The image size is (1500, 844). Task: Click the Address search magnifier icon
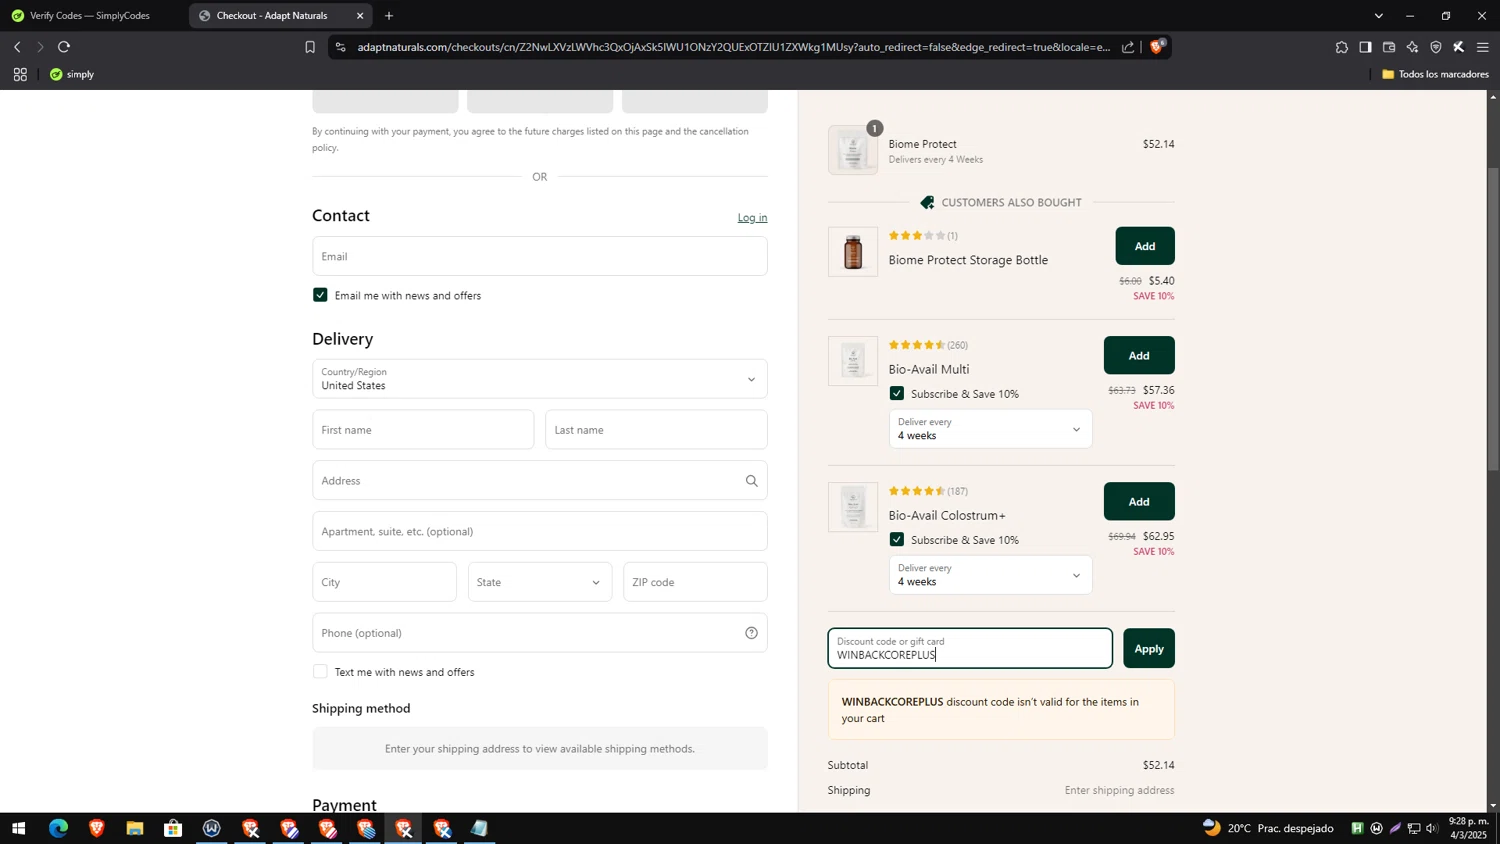pos(751,481)
